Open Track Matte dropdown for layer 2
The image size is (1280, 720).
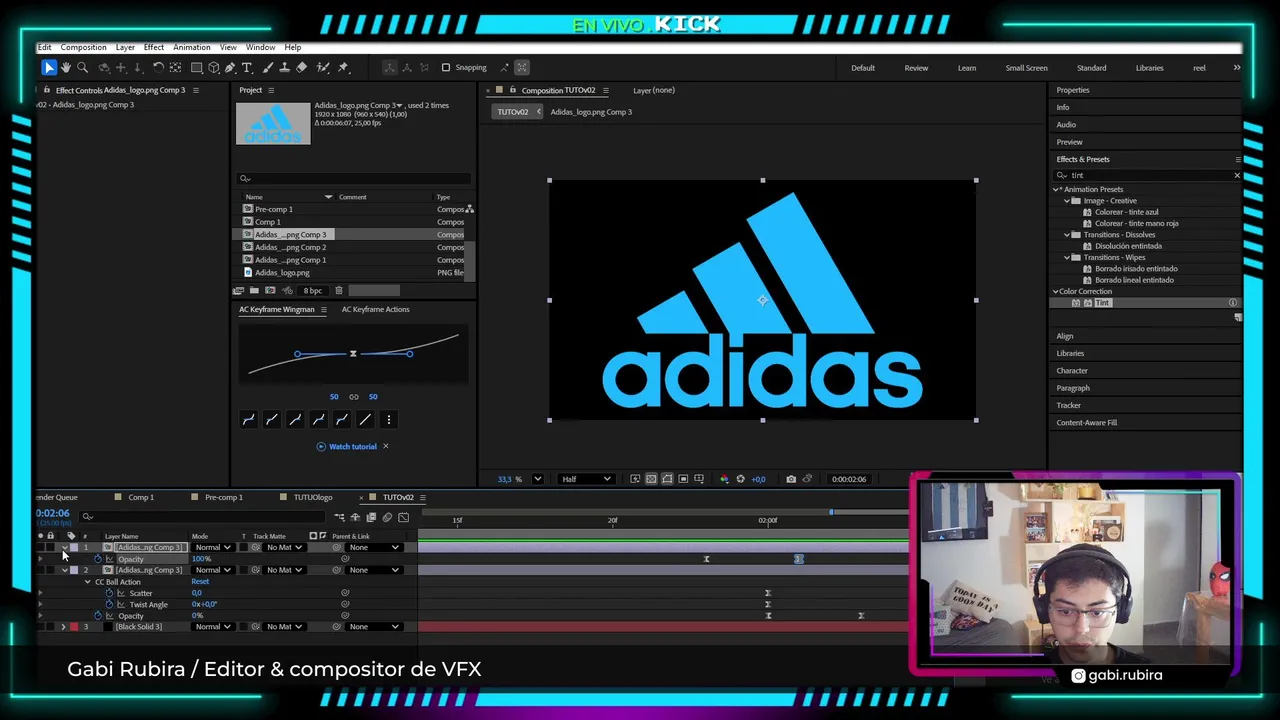284,570
